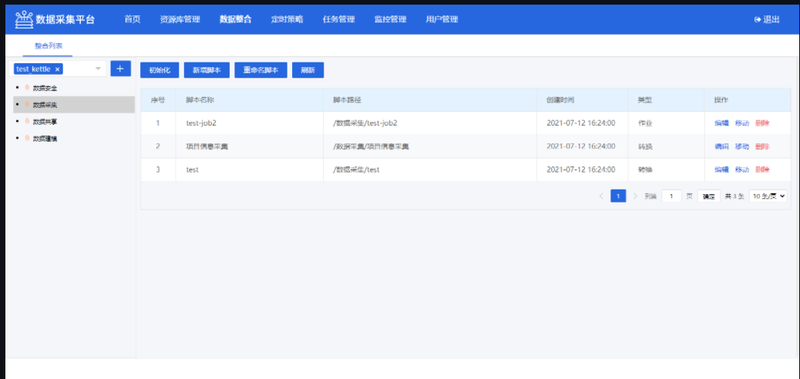Click 删除 for the 项目信息采集 row
This screenshot has height=379, width=800.
[762, 146]
